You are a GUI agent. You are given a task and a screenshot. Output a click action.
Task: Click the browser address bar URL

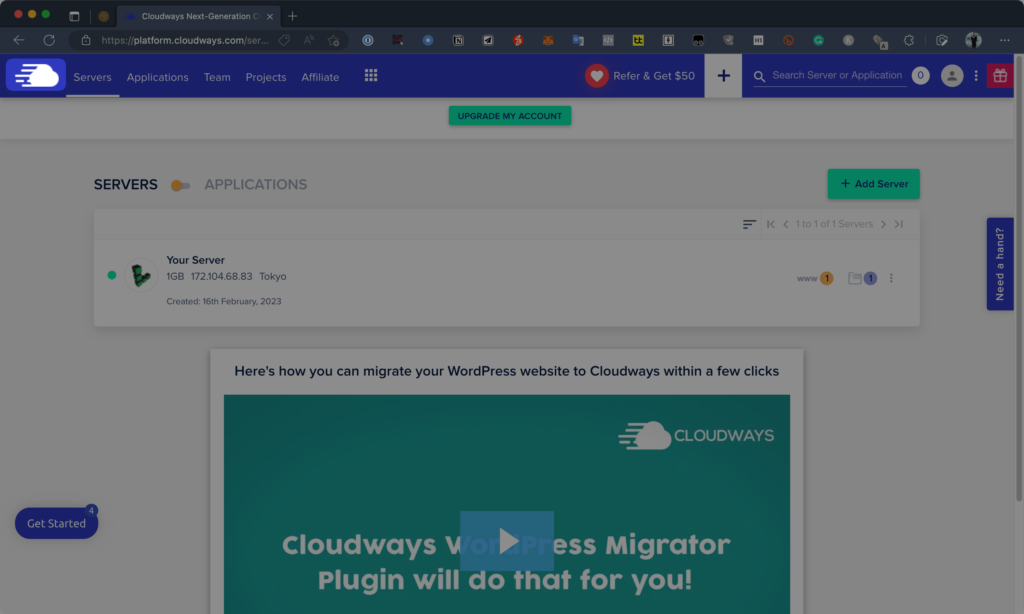[184, 40]
